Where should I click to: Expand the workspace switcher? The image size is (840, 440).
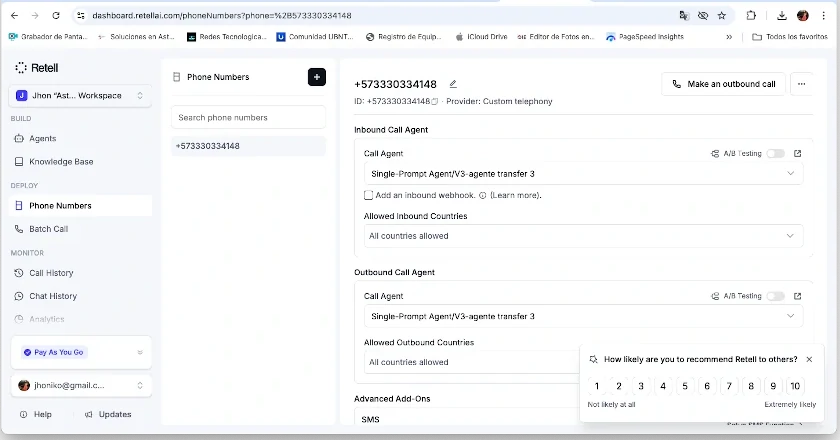tap(80, 95)
